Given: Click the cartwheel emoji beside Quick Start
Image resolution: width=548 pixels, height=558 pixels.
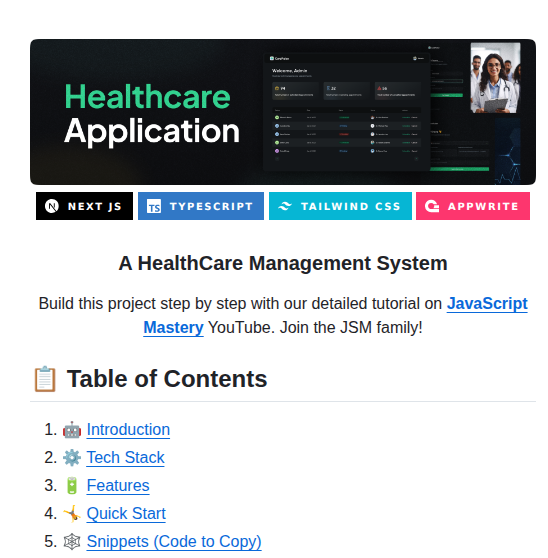Looking at the screenshot, I should point(72,514).
